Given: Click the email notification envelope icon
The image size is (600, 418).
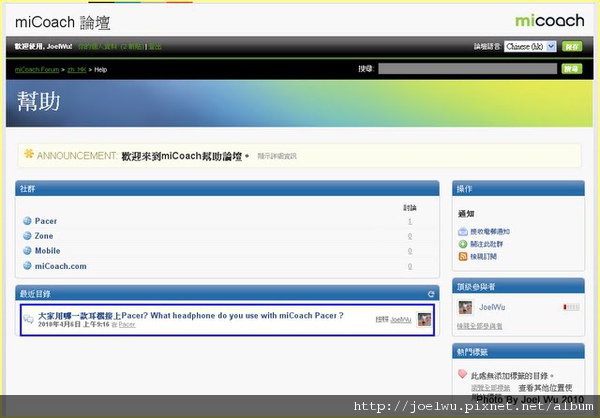Looking at the screenshot, I should click(463, 231).
